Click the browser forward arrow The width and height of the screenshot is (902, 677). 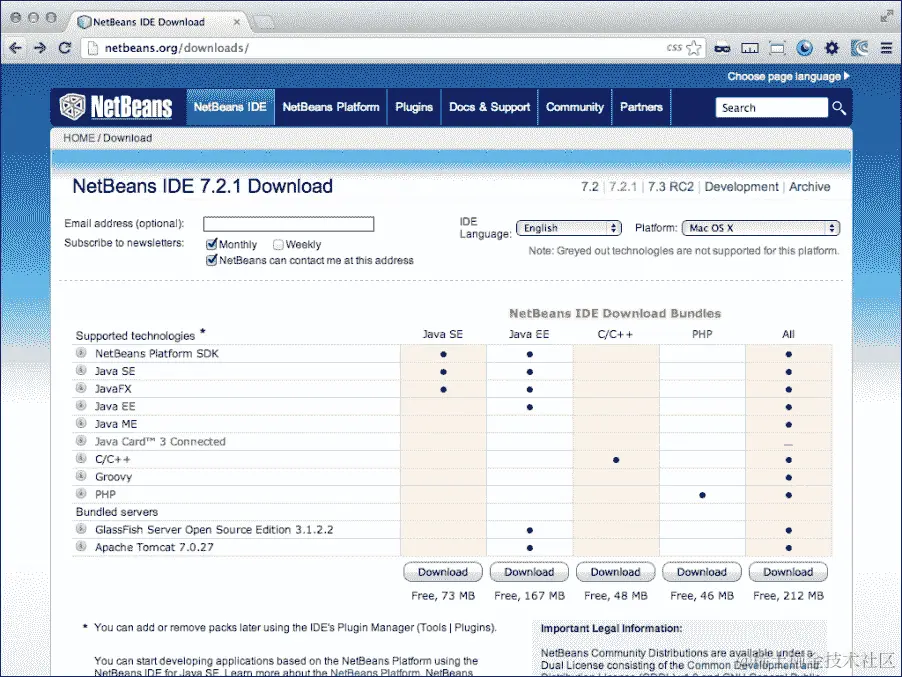click(x=40, y=48)
